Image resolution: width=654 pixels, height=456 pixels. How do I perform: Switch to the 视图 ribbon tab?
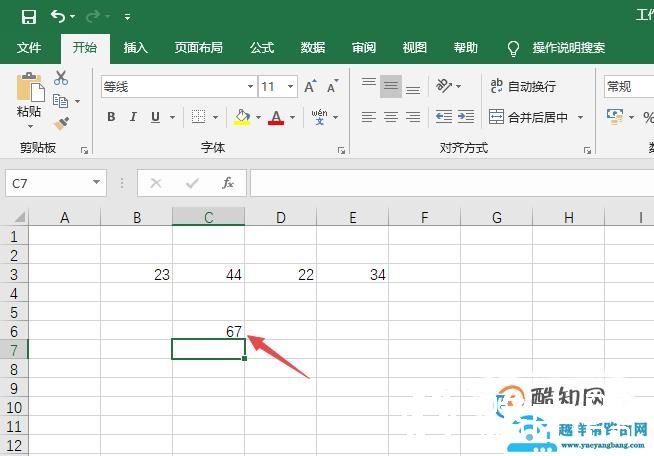[x=415, y=48]
